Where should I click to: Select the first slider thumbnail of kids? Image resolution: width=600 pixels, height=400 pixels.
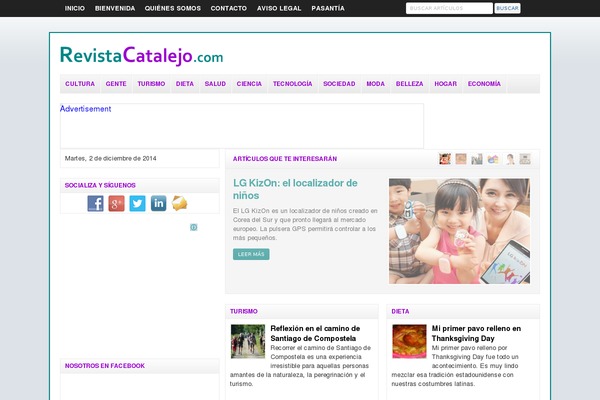pyautogui.click(x=445, y=158)
